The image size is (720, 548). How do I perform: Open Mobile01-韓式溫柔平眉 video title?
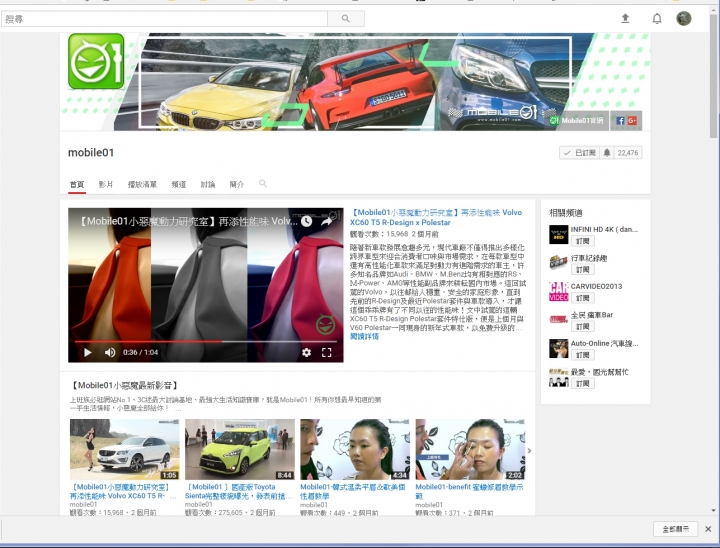[353, 491]
